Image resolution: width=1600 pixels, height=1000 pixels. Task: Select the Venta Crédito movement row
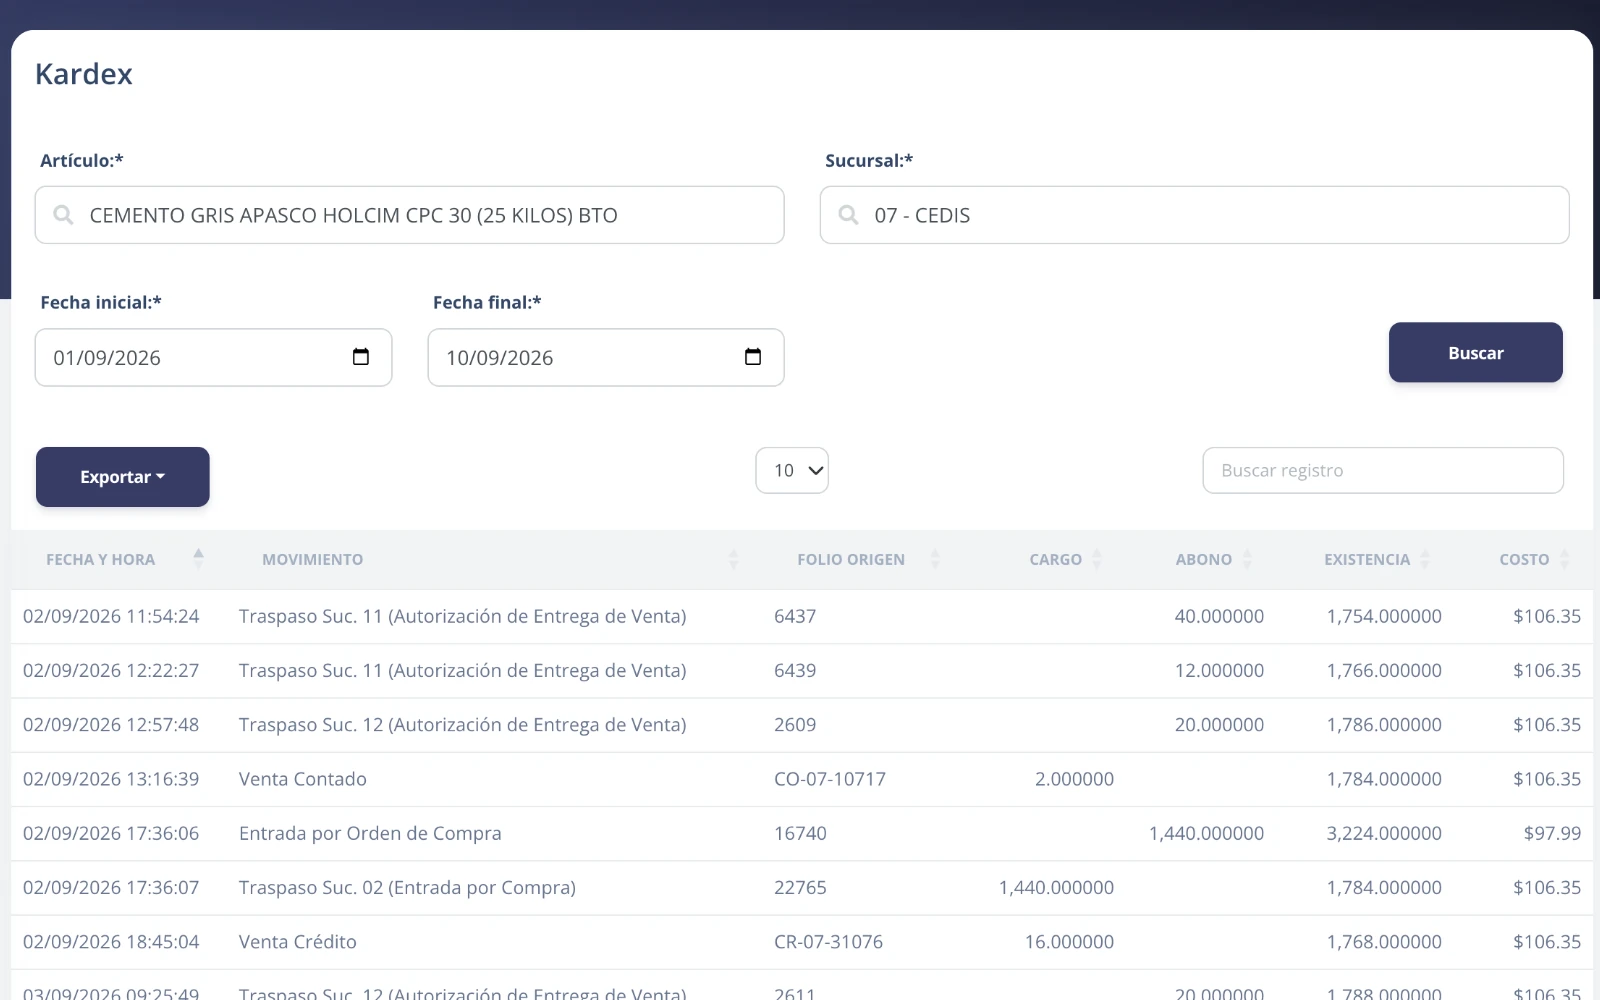tap(802, 941)
